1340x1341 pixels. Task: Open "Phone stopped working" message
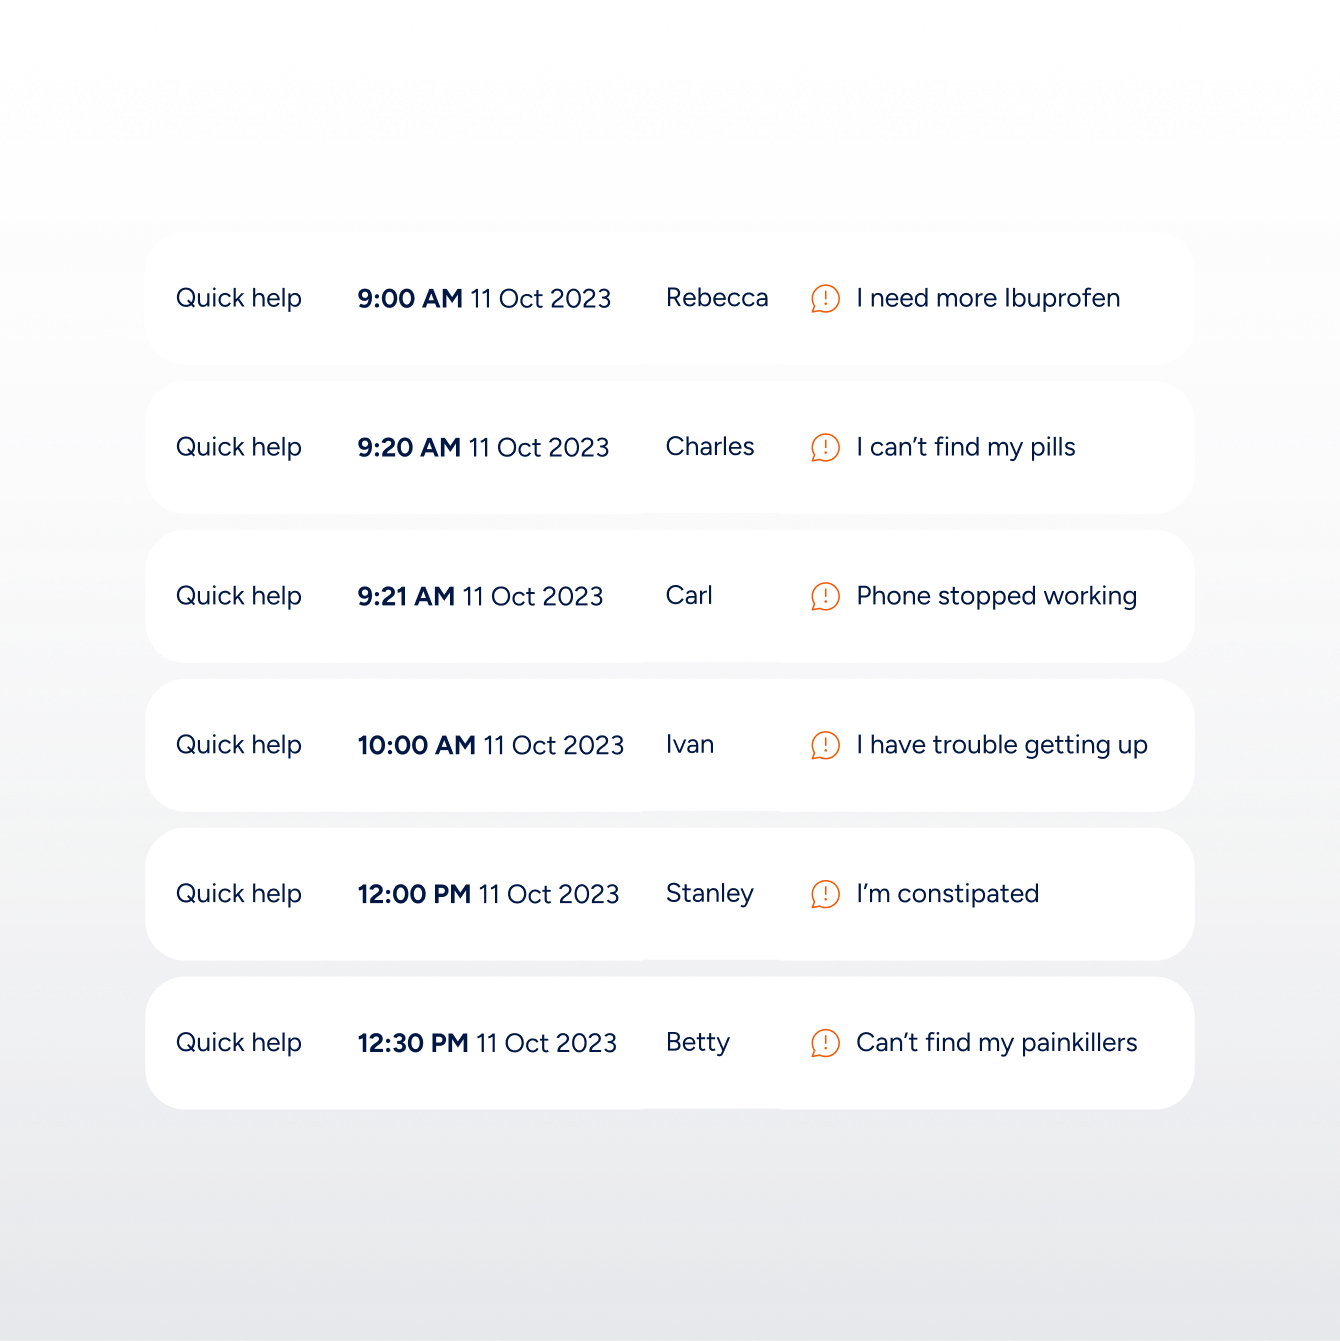996,596
